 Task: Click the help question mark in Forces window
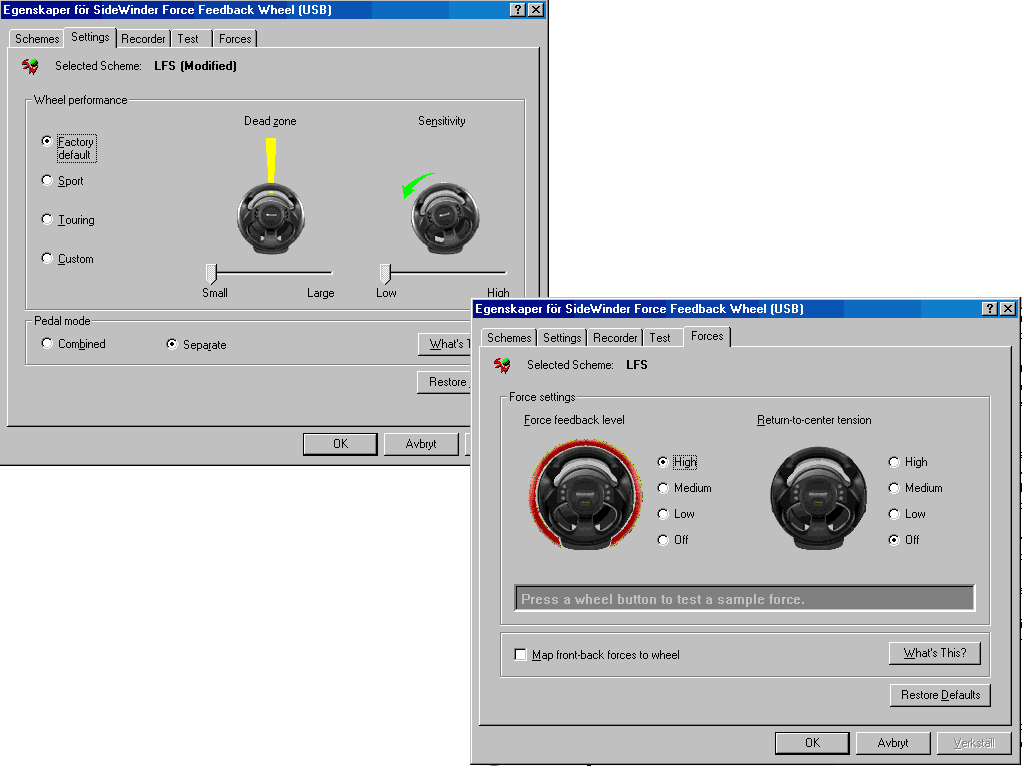point(990,309)
